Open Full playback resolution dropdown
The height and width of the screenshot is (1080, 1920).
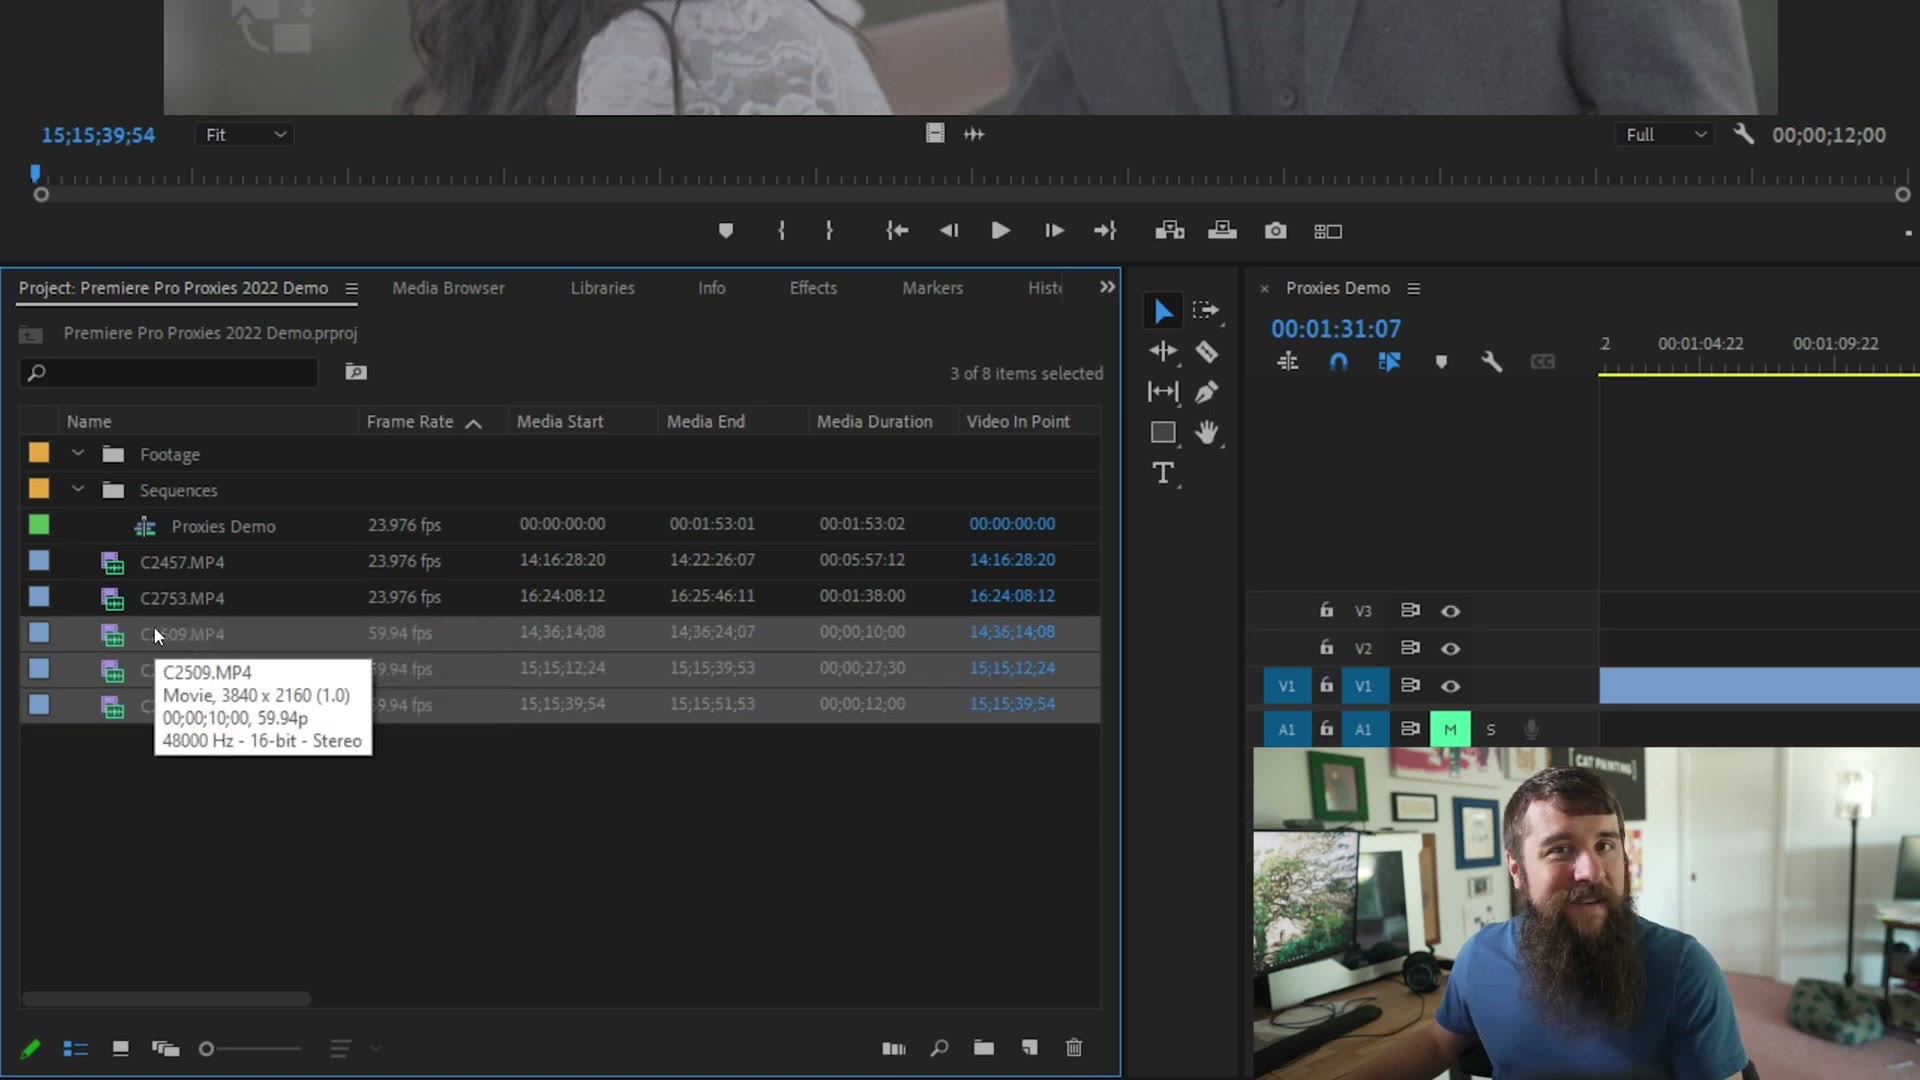click(1665, 135)
